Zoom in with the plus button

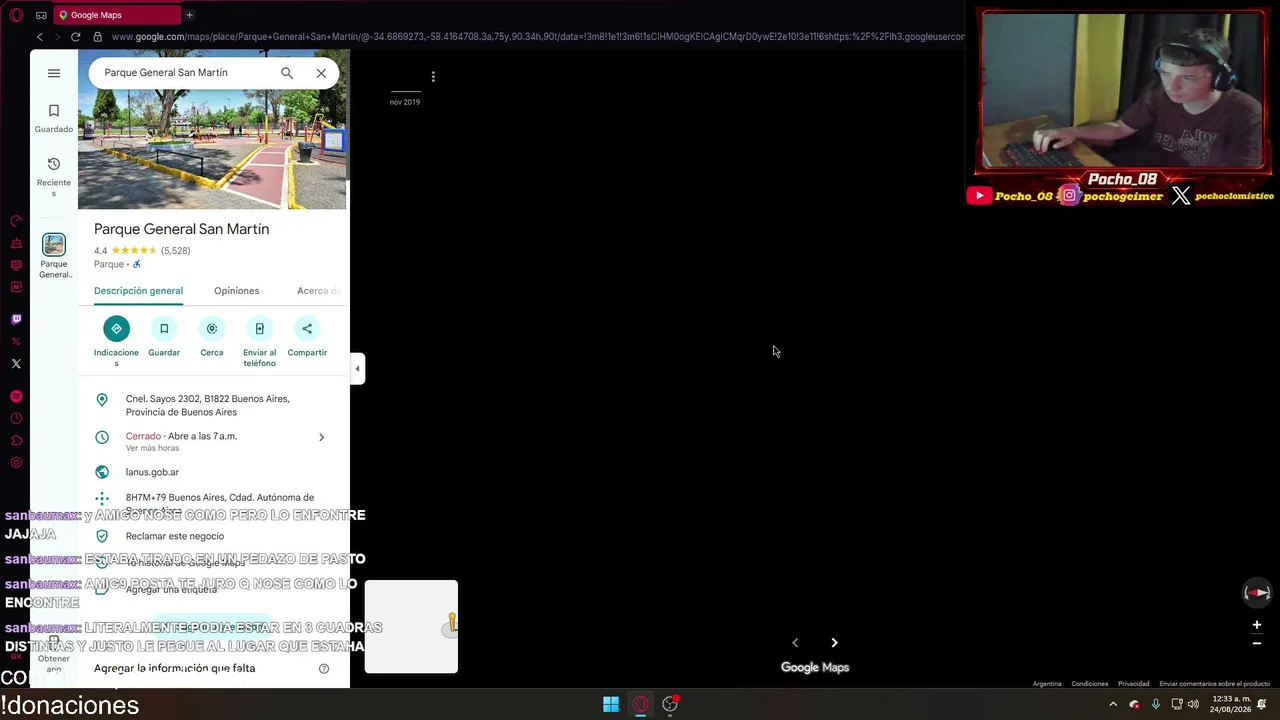coord(1257,625)
